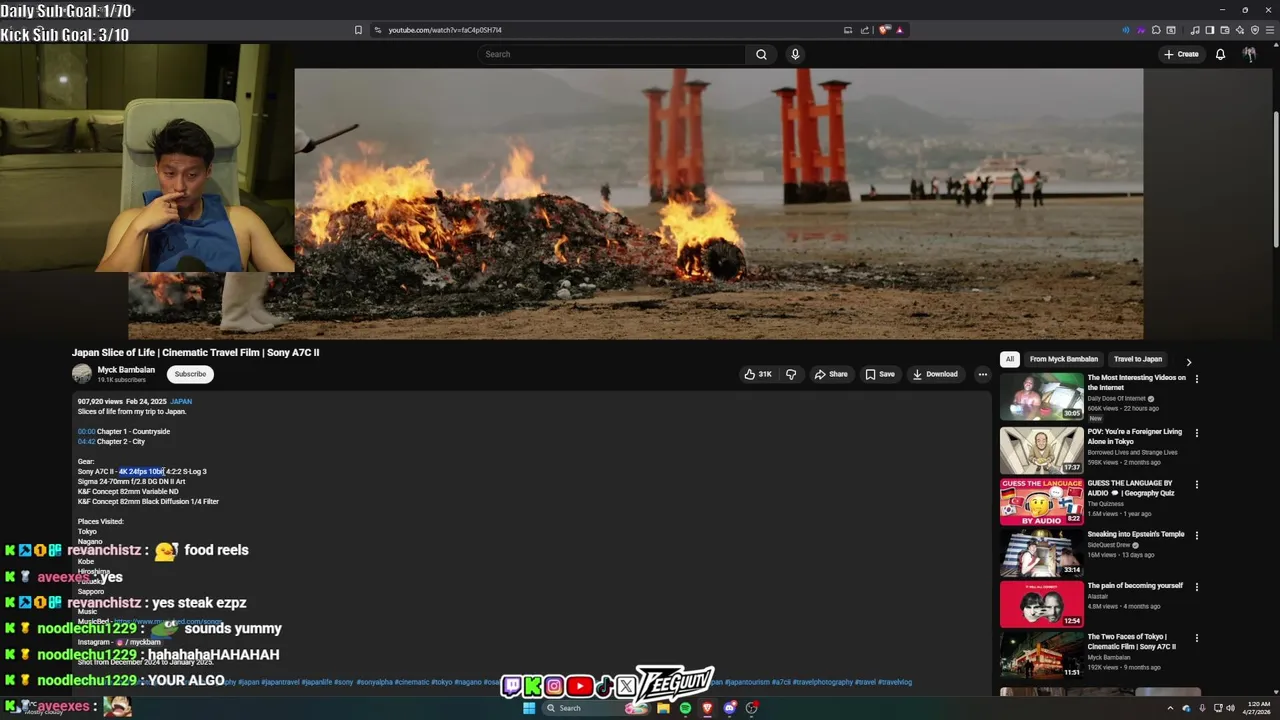The height and width of the screenshot is (720, 1280).
Task: Click the Brave wallet icon
Action: click(x=1224, y=30)
